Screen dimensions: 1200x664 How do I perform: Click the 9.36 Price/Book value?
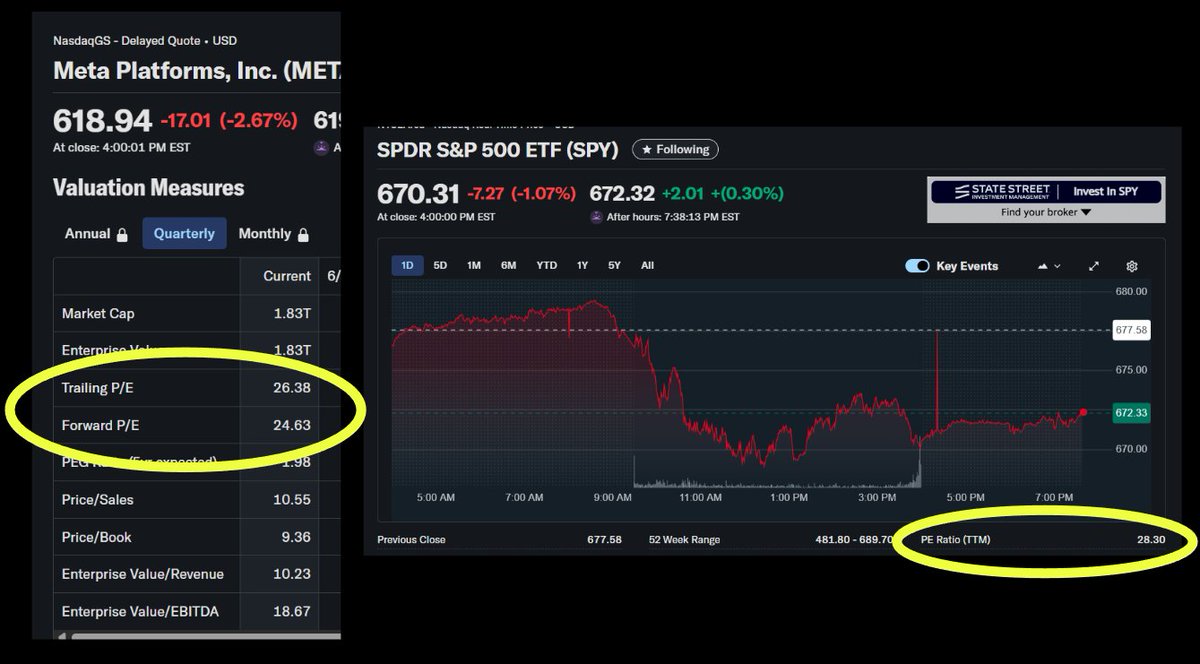[x=296, y=537]
